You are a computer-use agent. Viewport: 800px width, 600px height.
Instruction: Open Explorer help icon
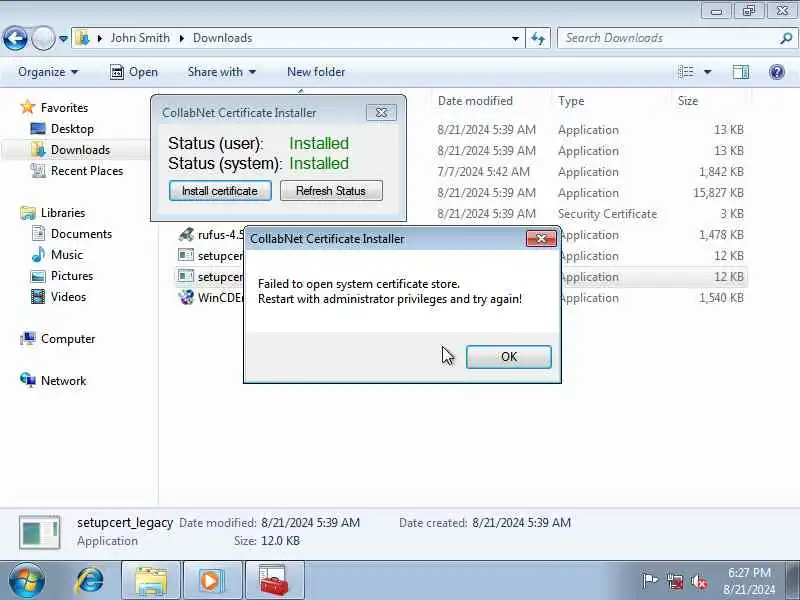click(x=777, y=72)
